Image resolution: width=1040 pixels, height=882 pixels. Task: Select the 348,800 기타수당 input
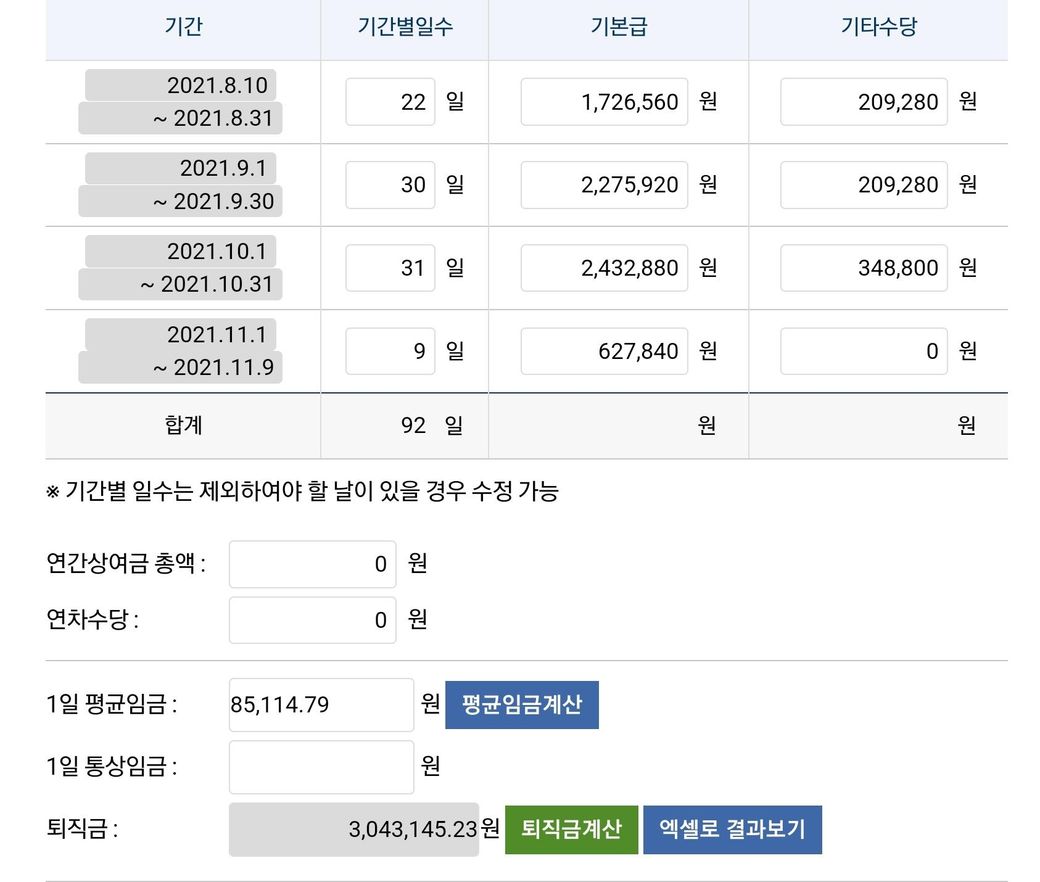click(863, 268)
